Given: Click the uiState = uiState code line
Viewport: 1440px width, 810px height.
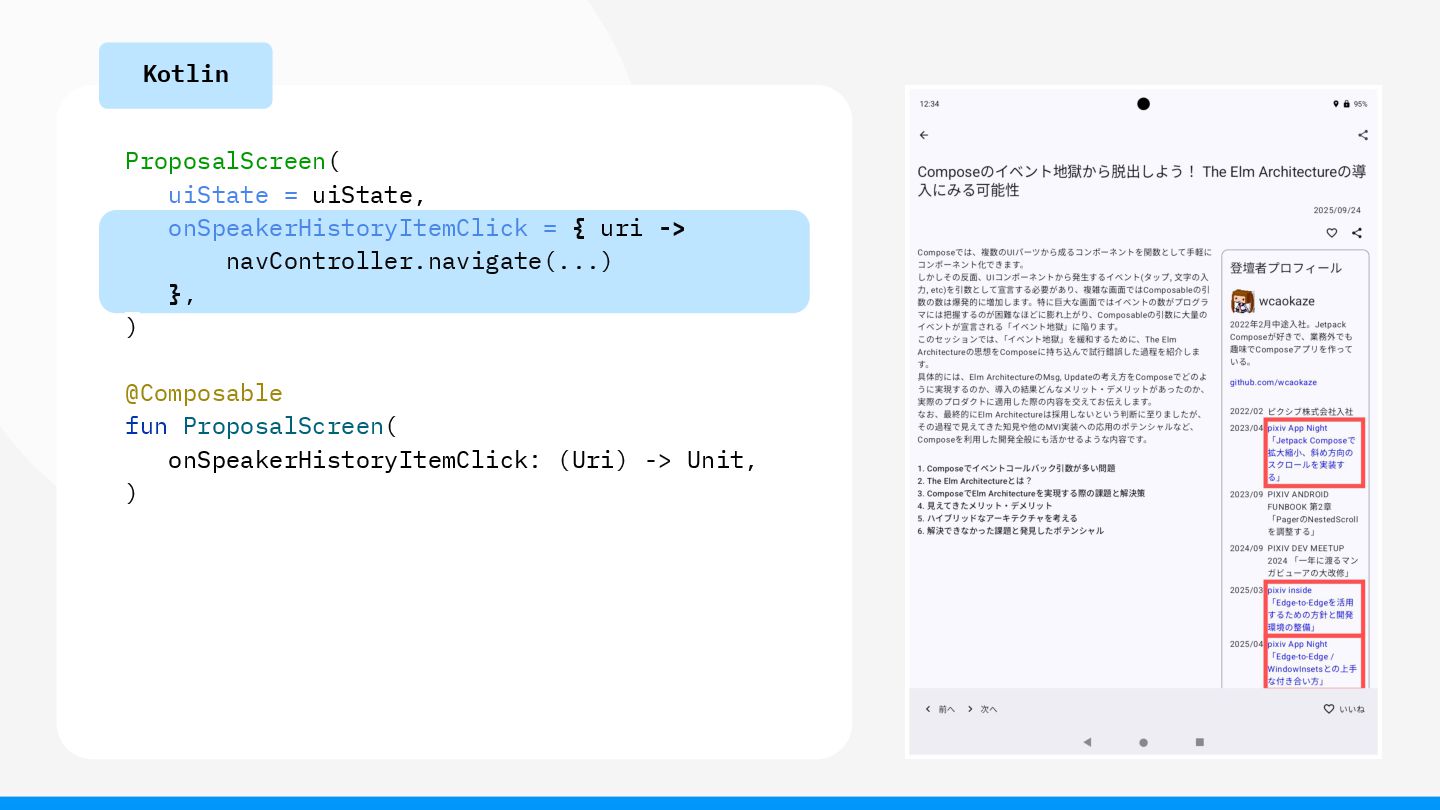Looking at the screenshot, I should pos(297,194).
